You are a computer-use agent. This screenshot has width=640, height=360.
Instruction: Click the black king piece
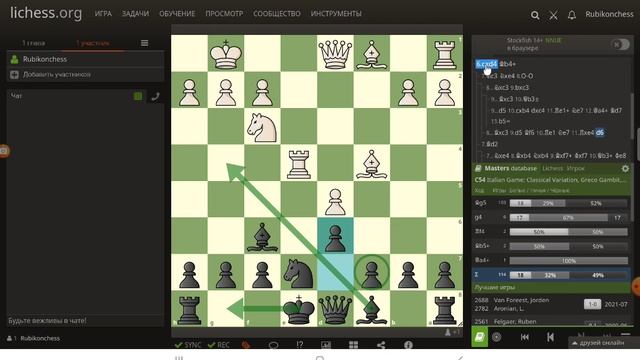(x=299, y=309)
